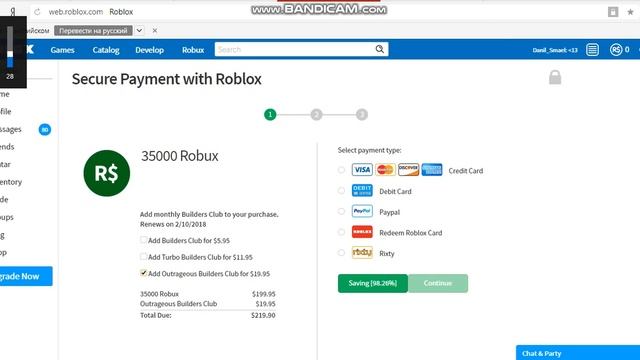Click the Debit card logo

[x=362, y=191]
